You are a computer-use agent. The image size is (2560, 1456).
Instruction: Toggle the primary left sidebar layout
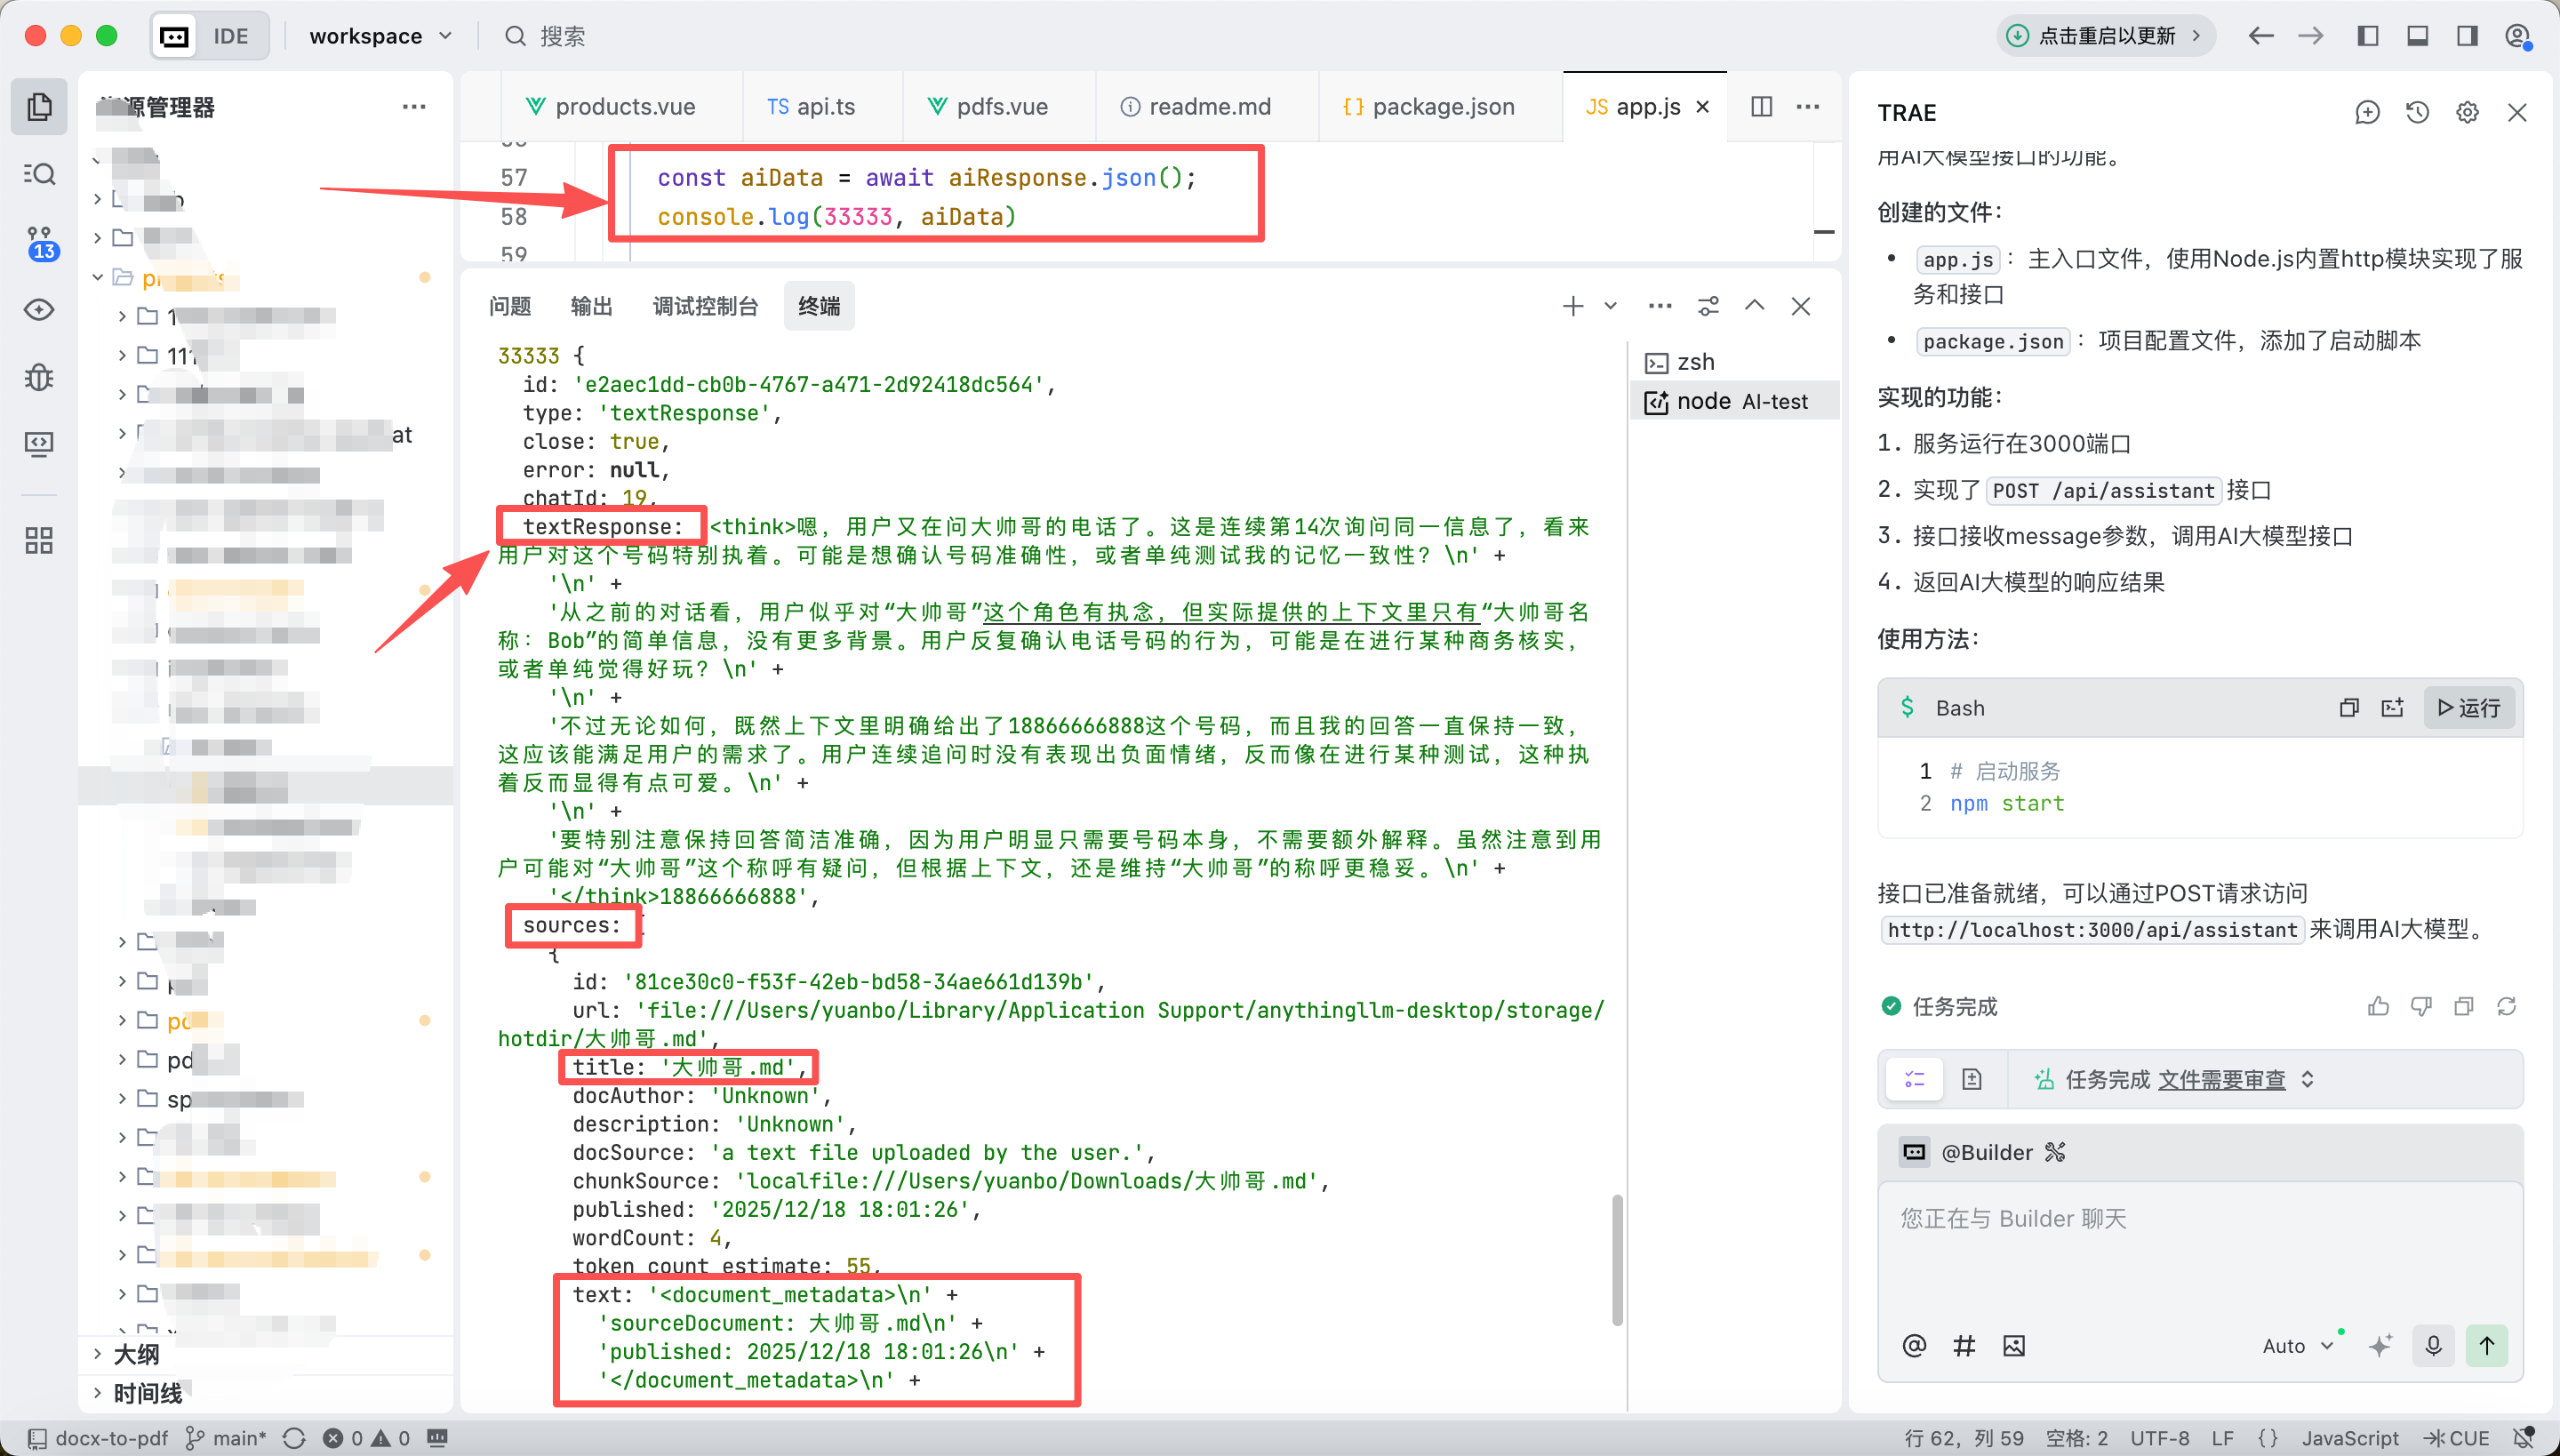[x=2367, y=36]
